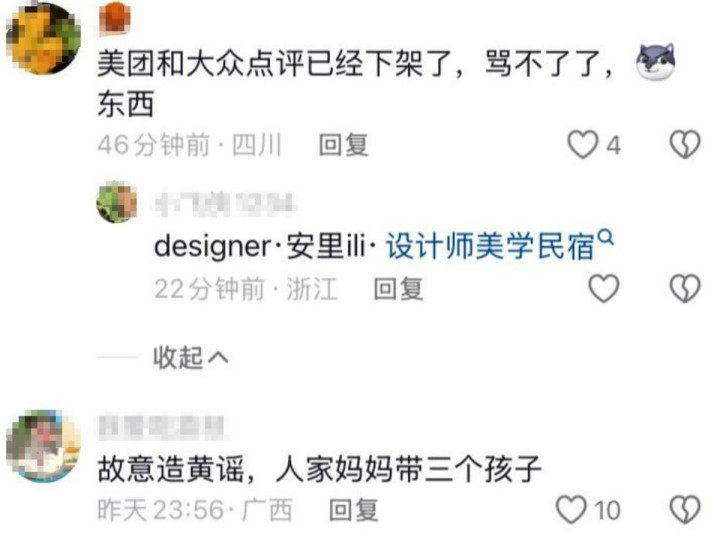Dislike the Sichuan comment via broken heart
This screenshot has height=547, width=720.
(x=685, y=145)
